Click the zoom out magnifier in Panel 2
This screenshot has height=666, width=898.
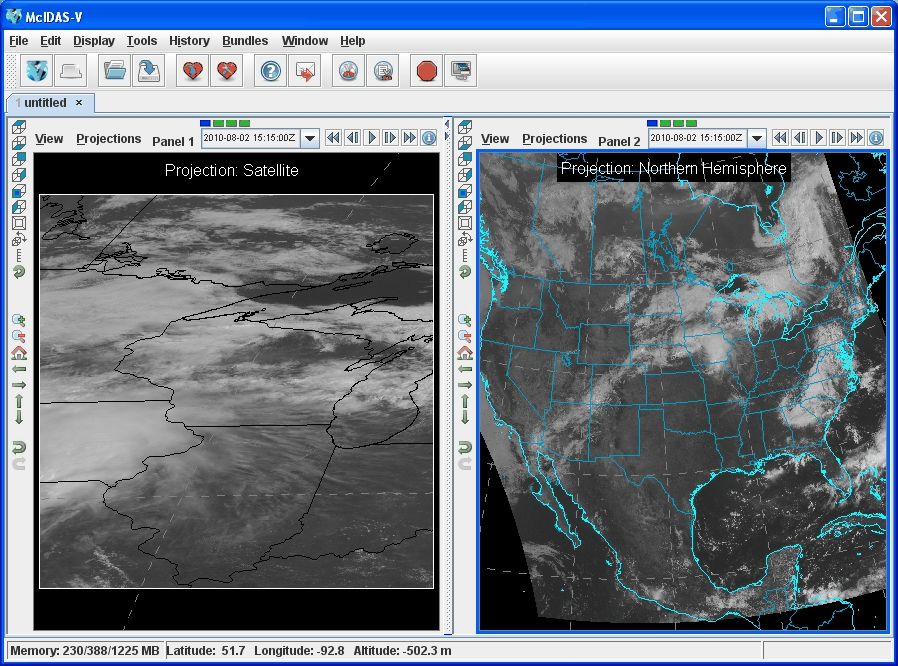[x=465, y=337]
